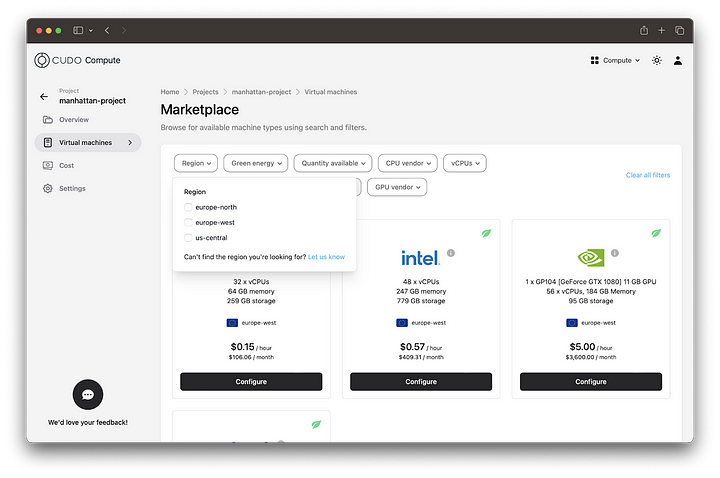Click the GeForce GTX 1080 GPU description
720x478 pixels.
coord(591,281)
